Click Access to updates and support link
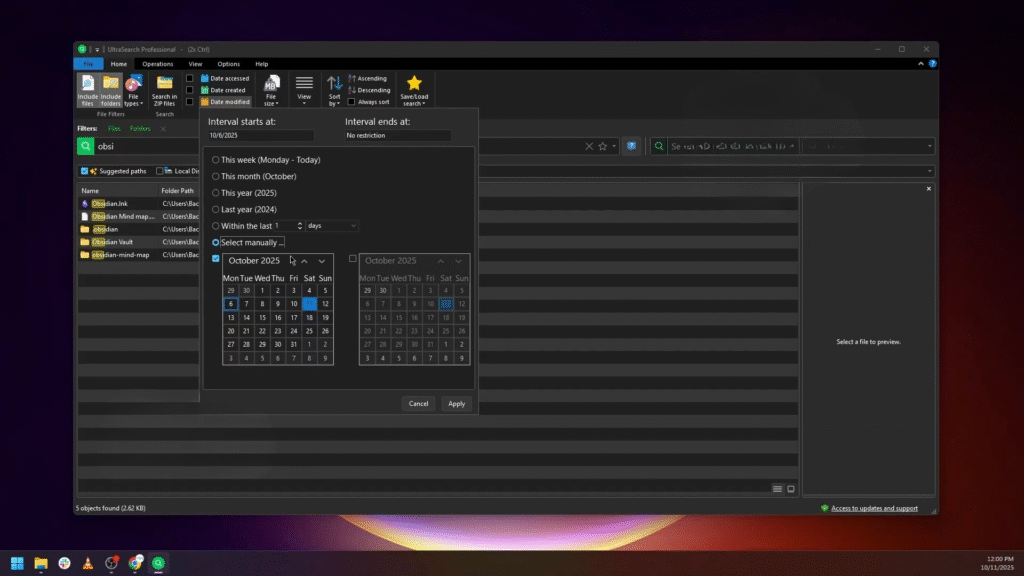1024x576 pixels. [x=874, y=508]
